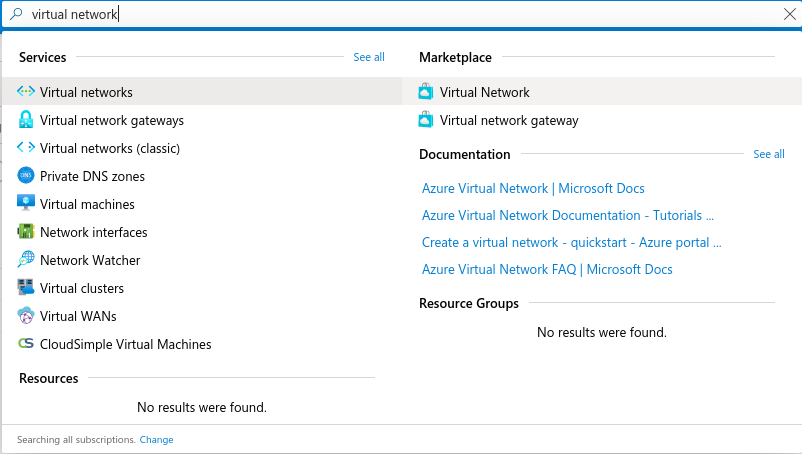Click the Virtual networks (classic) icon
Viewport: 802px width, 454px height.
(x=26, y=148)
